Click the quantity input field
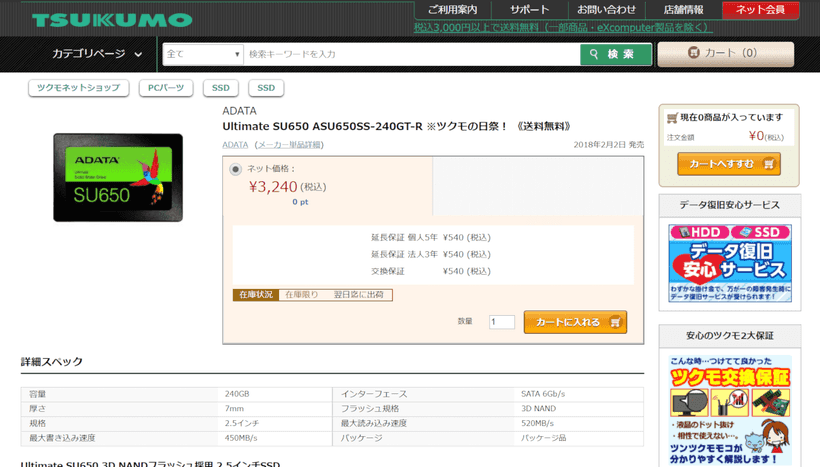The height and width of the screenshot is (467, 820). (502, 322)
